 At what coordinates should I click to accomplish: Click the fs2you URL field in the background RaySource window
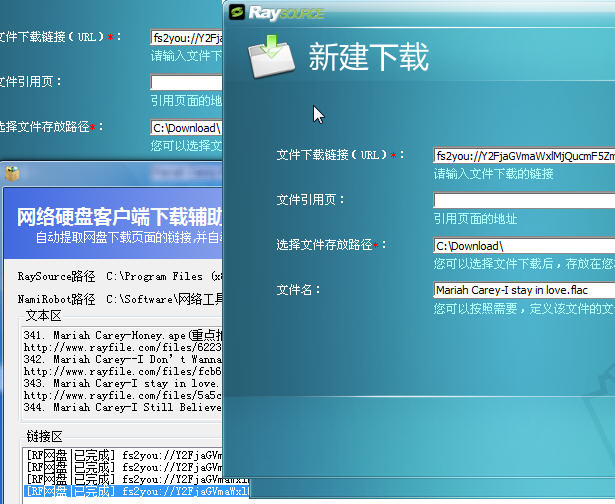187,38
